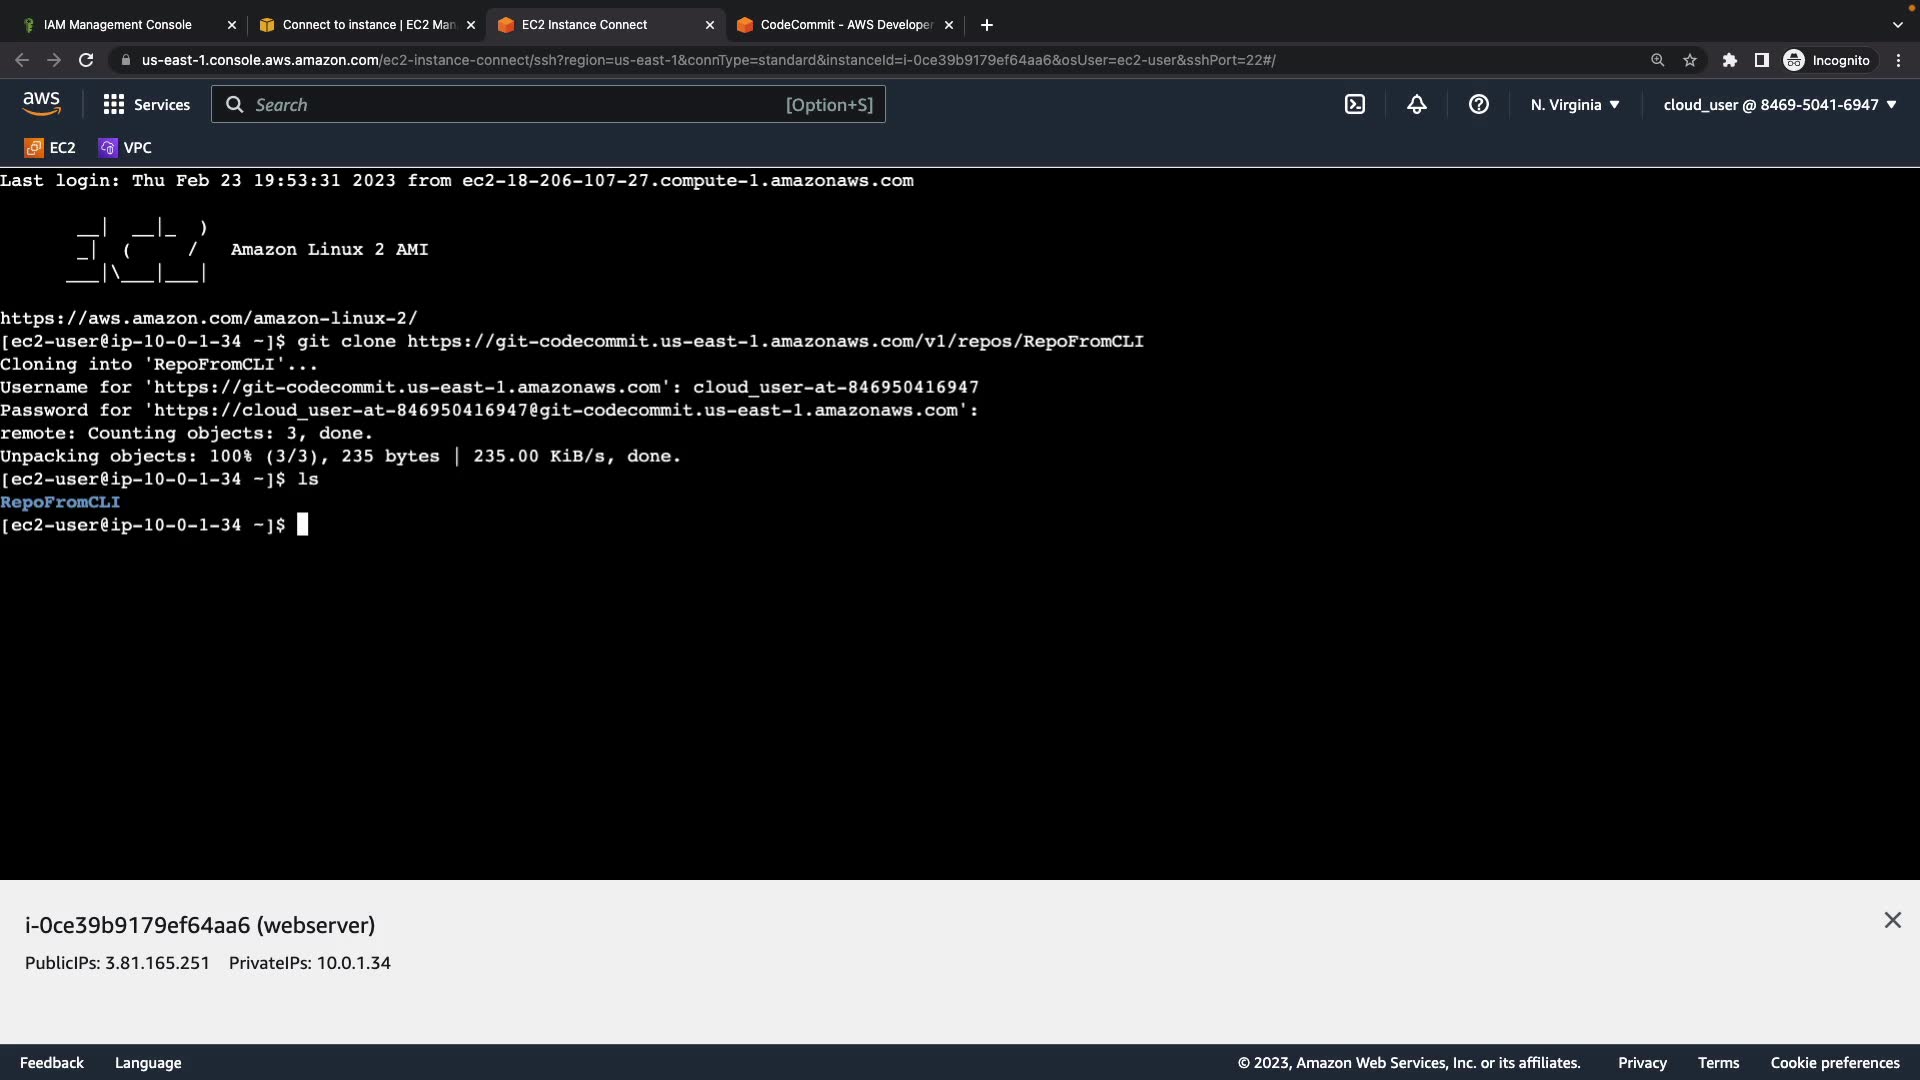This screenshot has height=1080, width=1920.
Task: Open the notifications bell
Action: 1416,104
